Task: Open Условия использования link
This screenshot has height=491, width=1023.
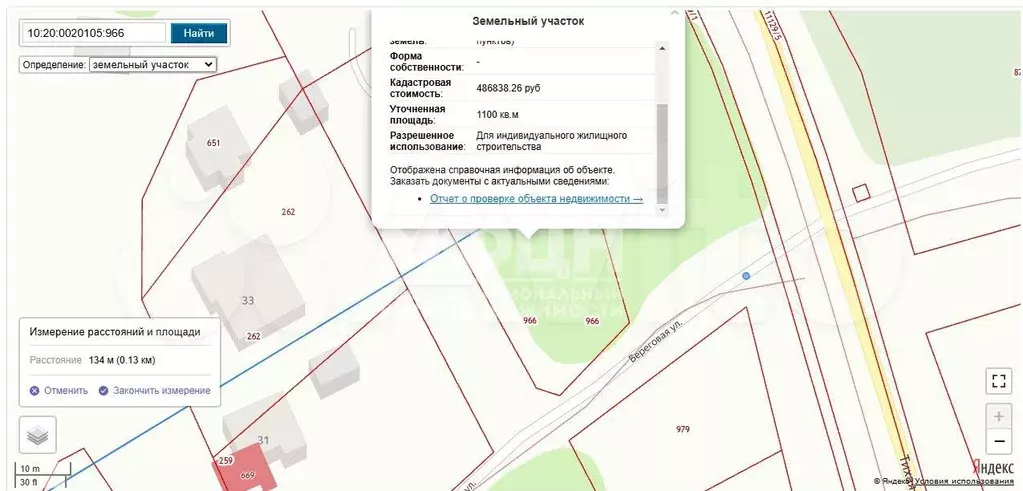Action: point(964,482)
